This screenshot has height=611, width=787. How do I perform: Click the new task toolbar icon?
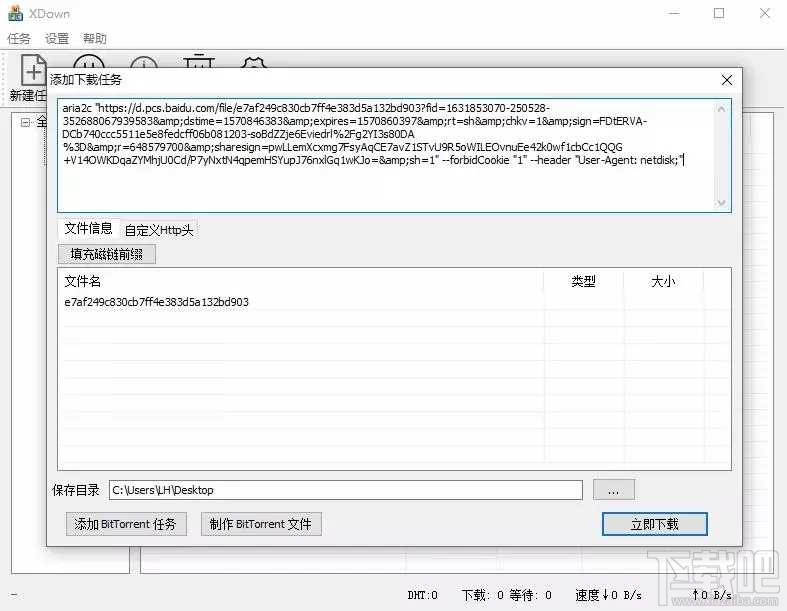(x=33, y=70)
